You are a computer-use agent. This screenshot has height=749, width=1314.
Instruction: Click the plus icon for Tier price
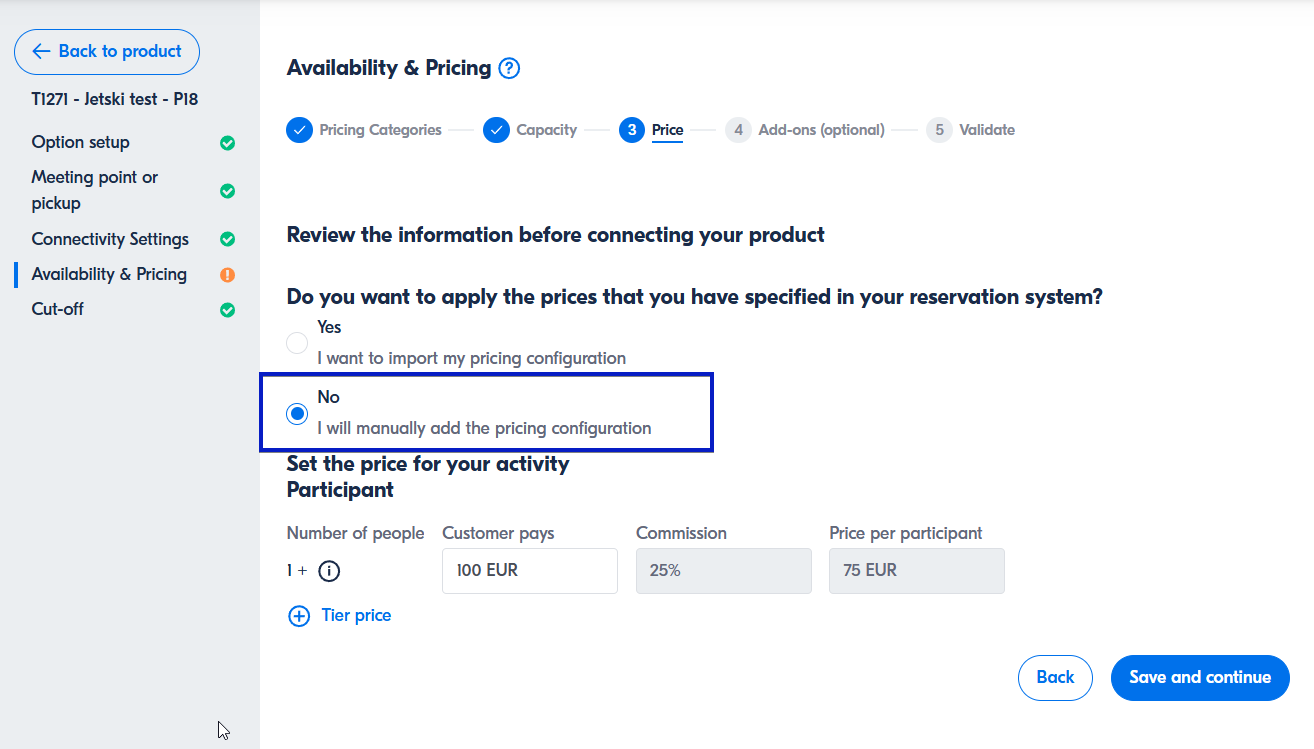299,616
